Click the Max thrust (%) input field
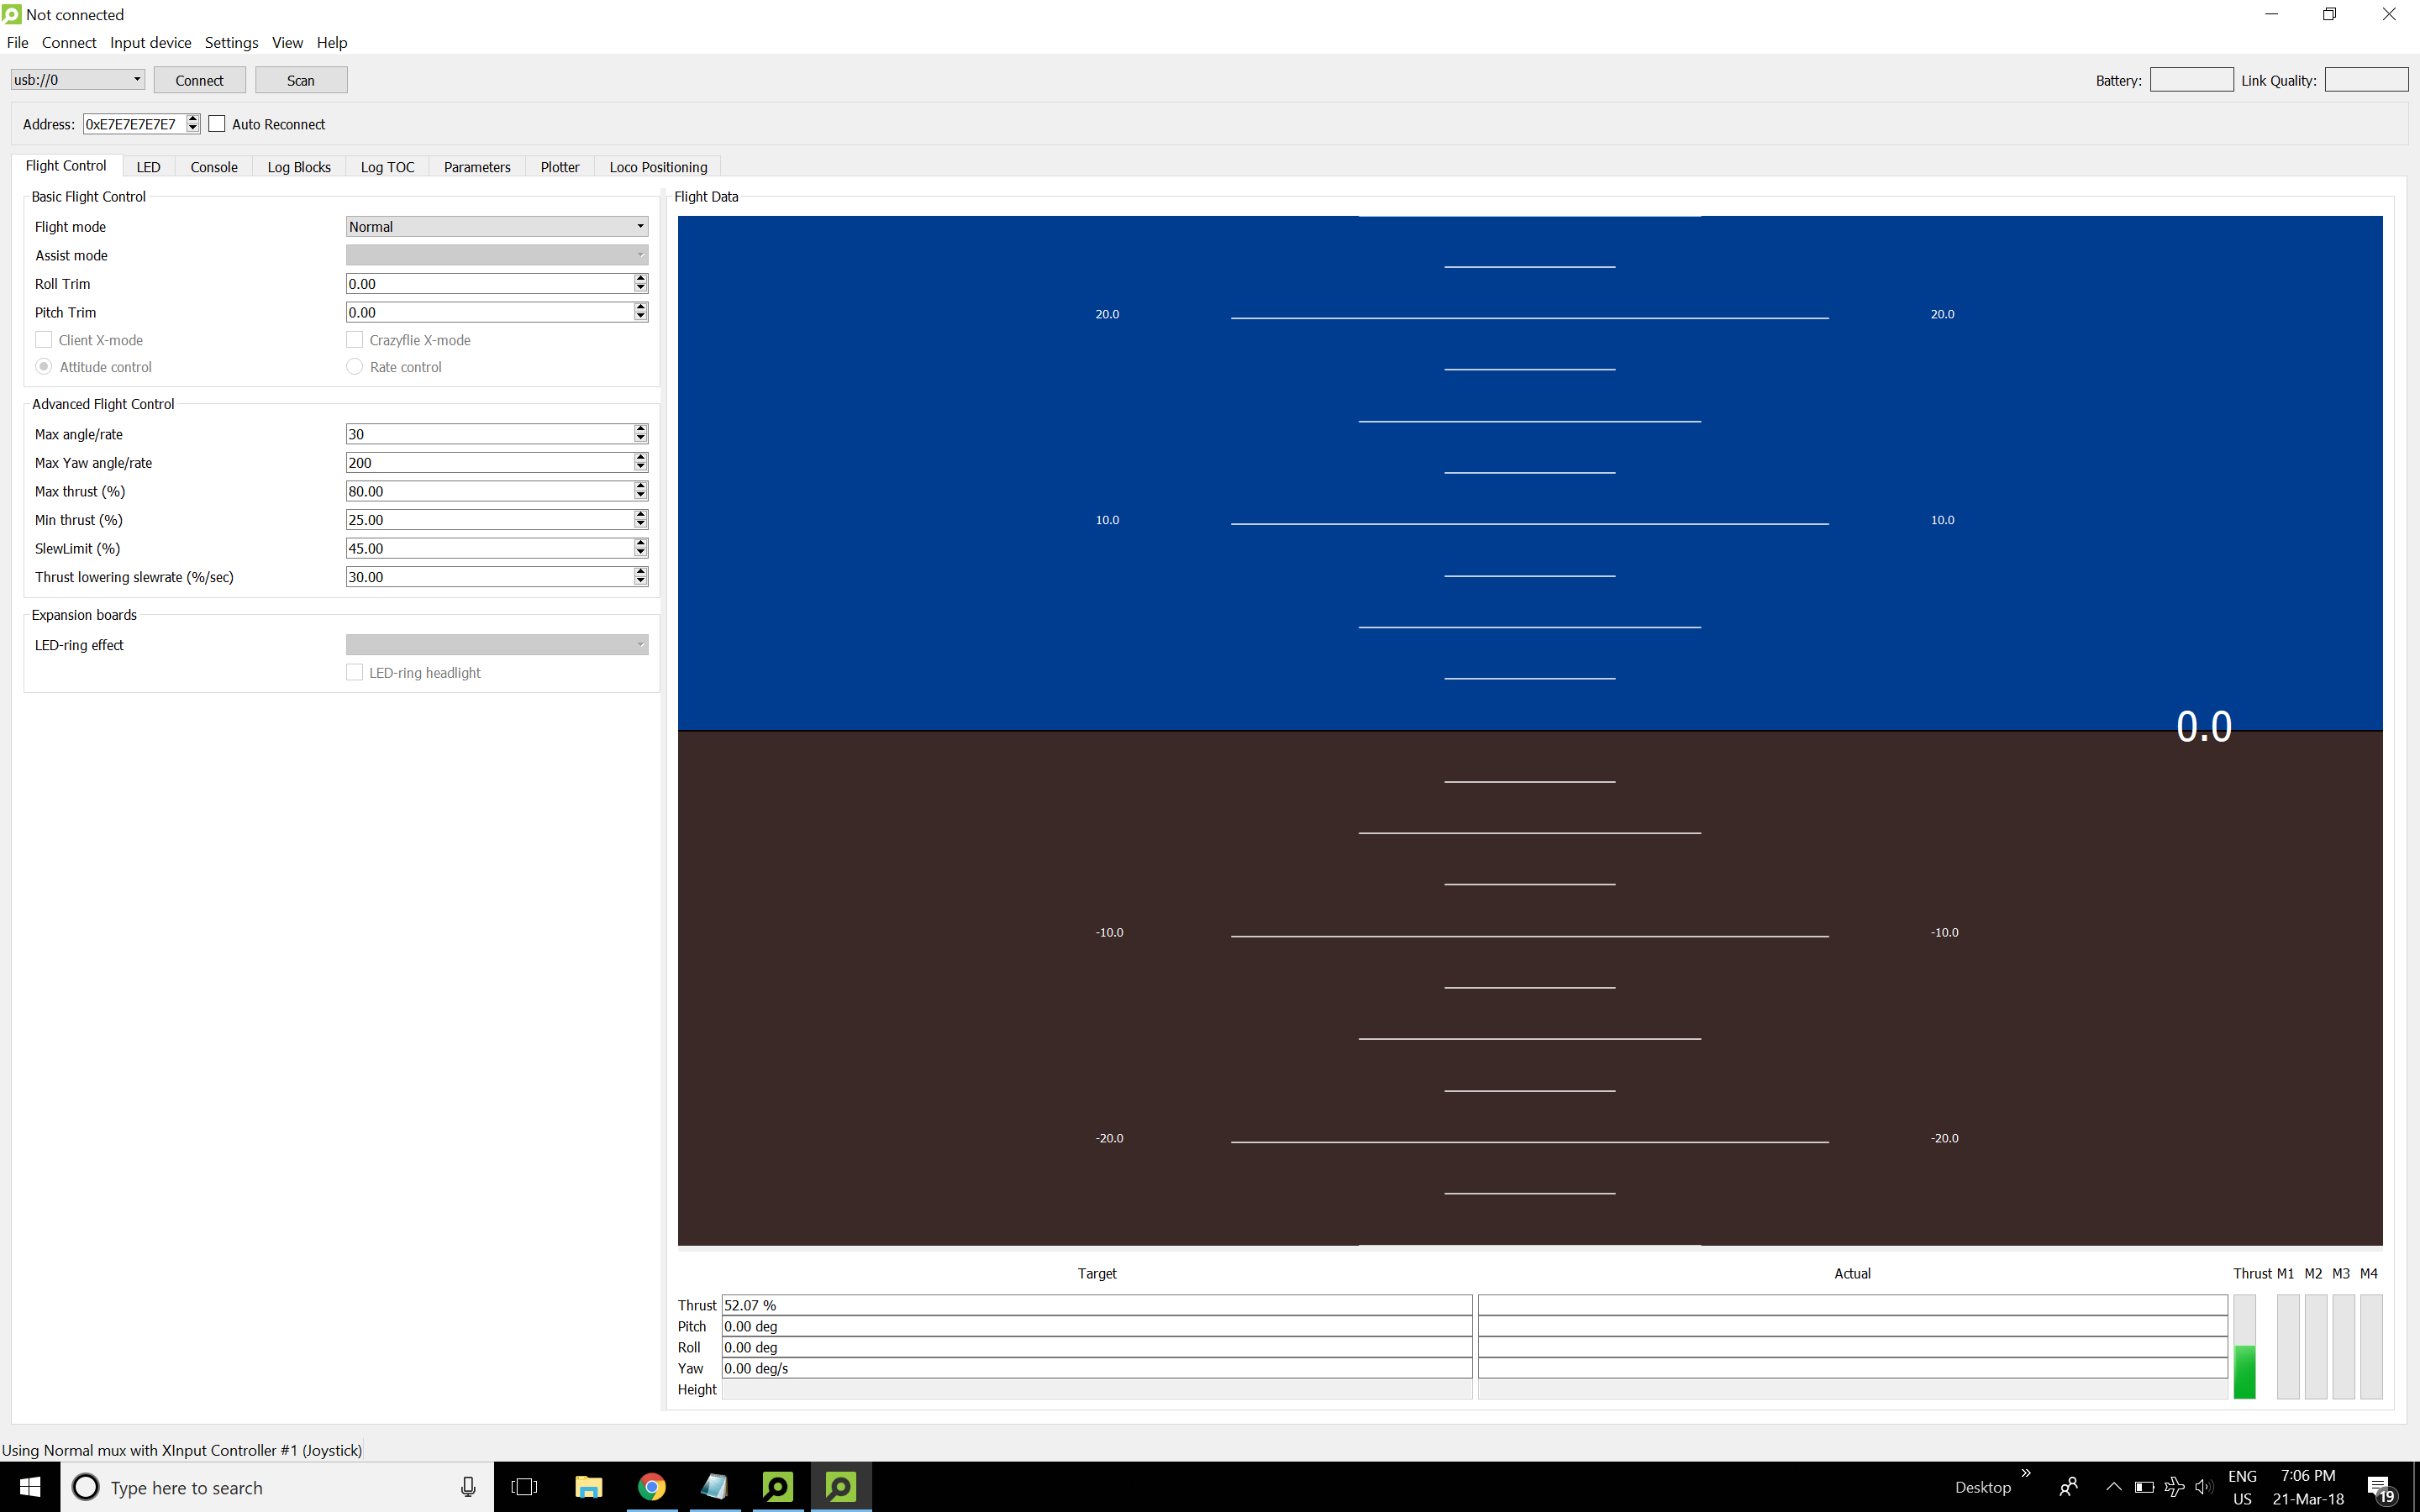This screenshot has height=1512, width=2420. pyautogui.click(x=488, y=491)
